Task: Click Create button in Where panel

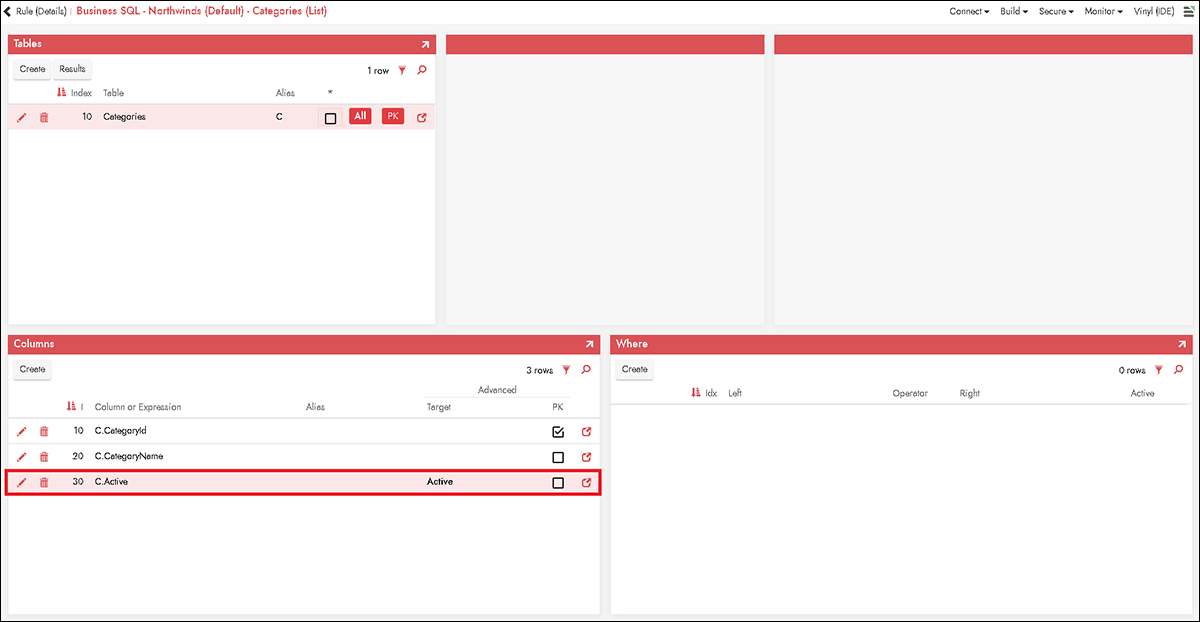Action: coord(635,370)
